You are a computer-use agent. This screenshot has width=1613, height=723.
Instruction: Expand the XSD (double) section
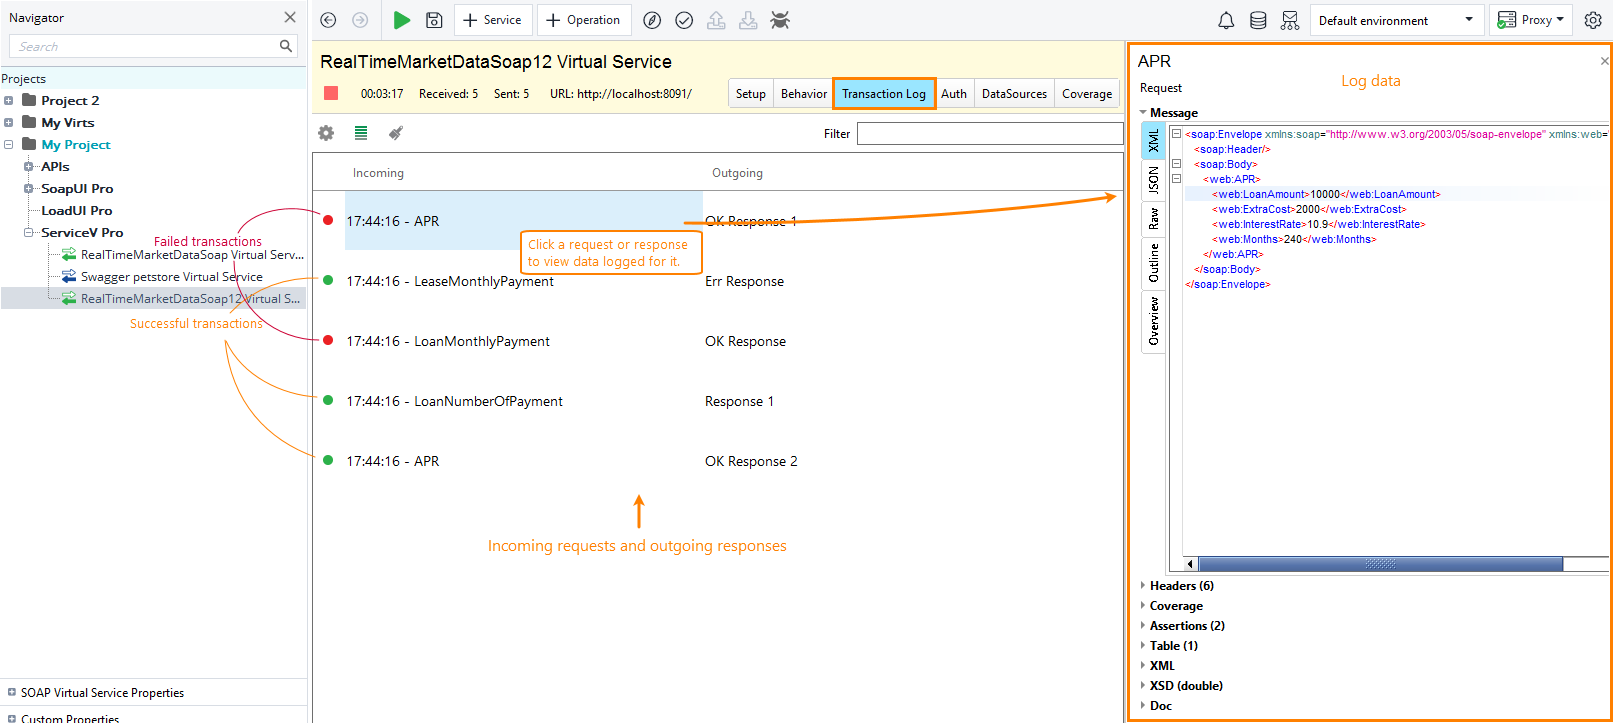click(x=1143, y=686)
